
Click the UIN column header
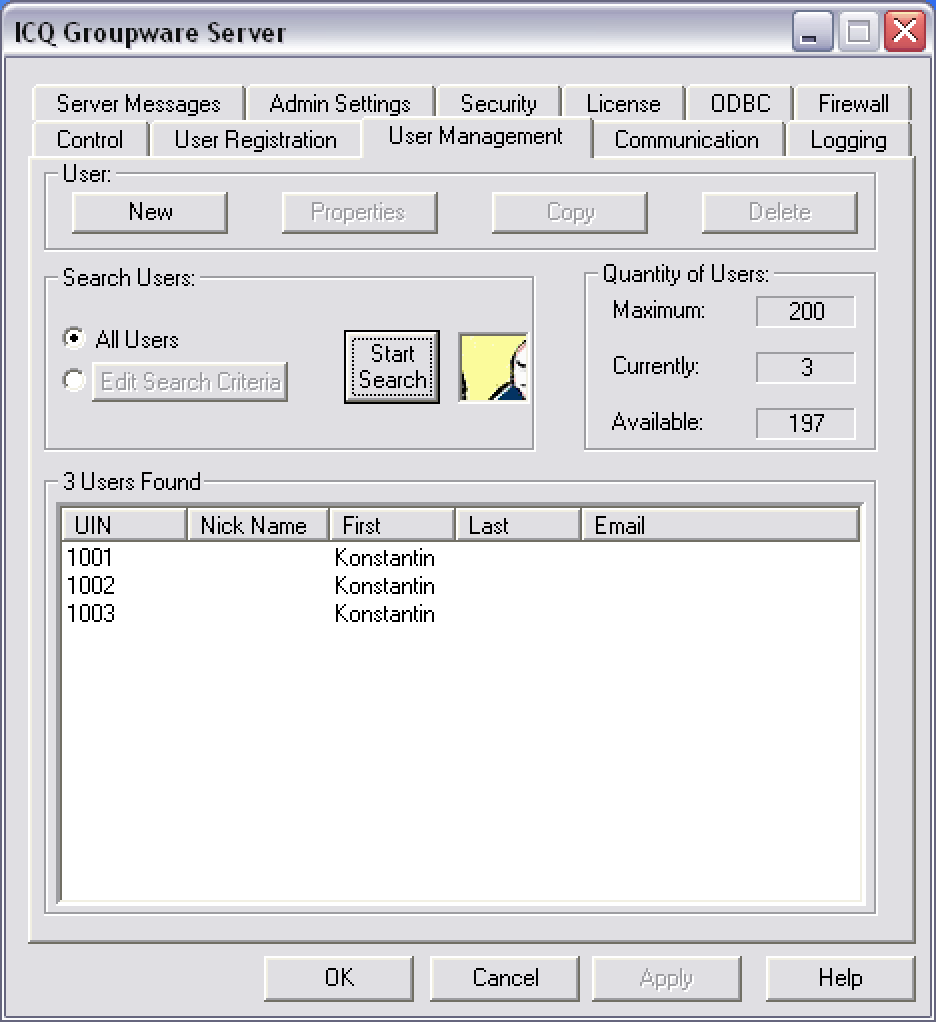(122, 523)
